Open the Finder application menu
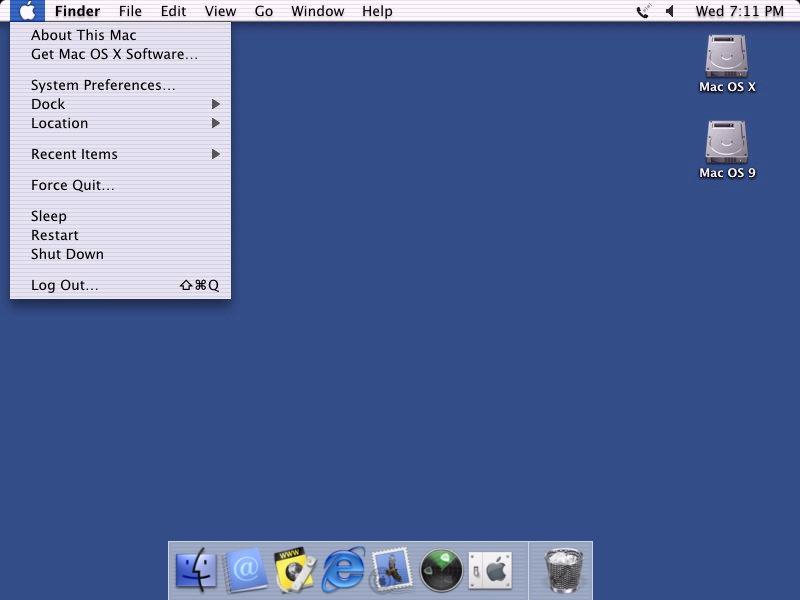This screenshot has height=600, width=800. [x=78, y=11]
